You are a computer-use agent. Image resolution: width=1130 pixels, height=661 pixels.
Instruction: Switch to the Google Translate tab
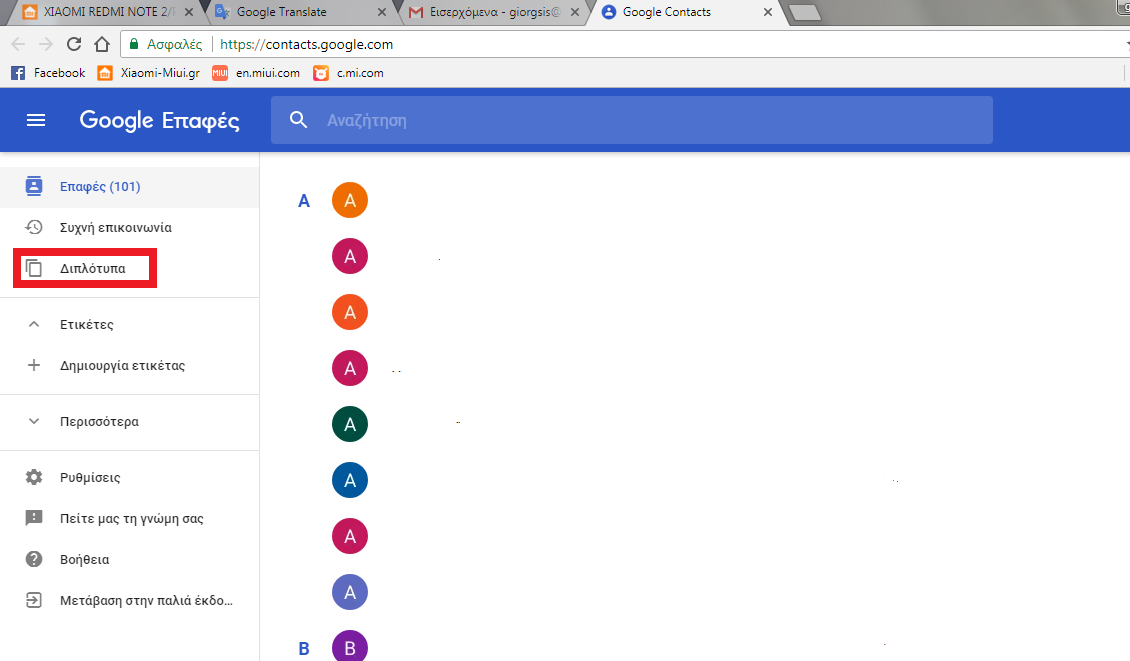(299, 12)
